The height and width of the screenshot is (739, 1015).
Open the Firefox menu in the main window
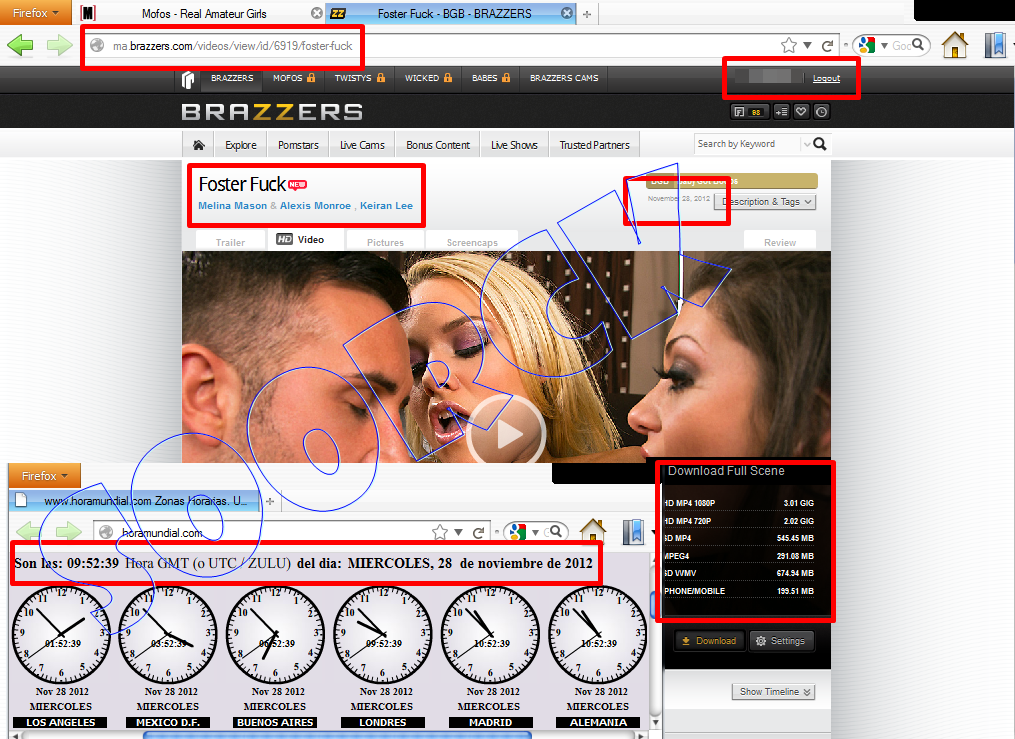(36, 13)
